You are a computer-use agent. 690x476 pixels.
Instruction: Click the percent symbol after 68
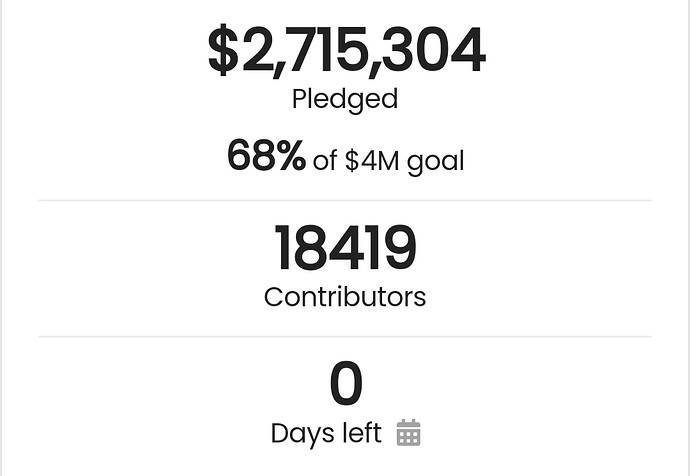point(292,155)
